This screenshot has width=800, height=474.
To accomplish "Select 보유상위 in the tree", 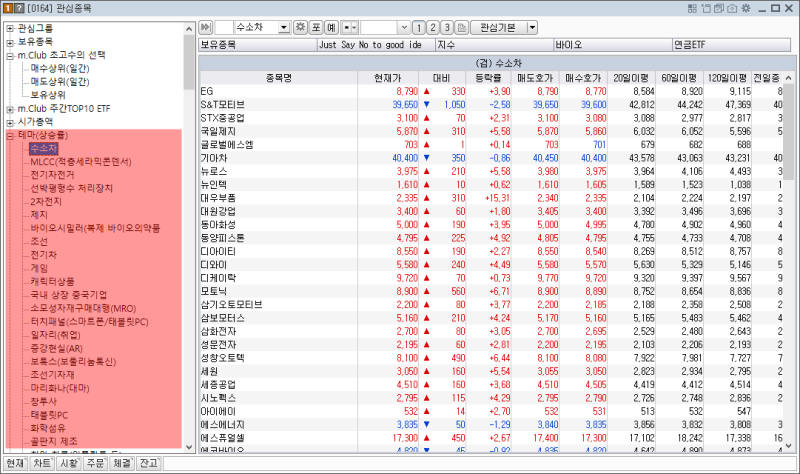I will click(48, 95).
